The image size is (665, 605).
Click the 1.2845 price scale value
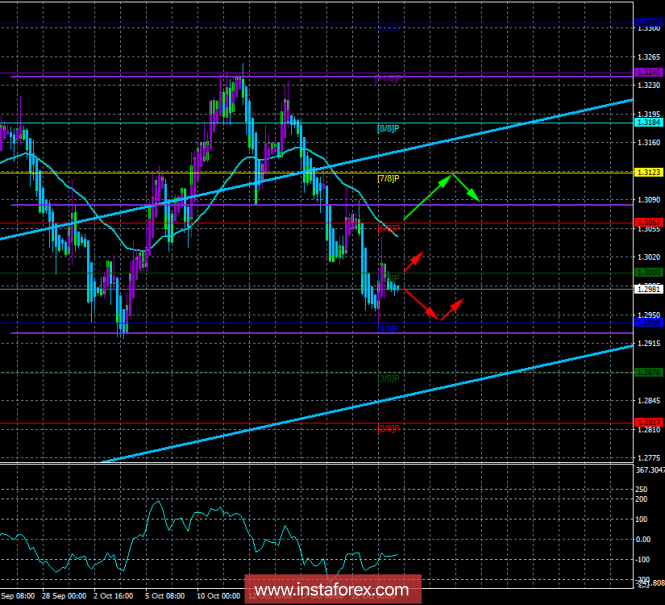coord(648,400)
